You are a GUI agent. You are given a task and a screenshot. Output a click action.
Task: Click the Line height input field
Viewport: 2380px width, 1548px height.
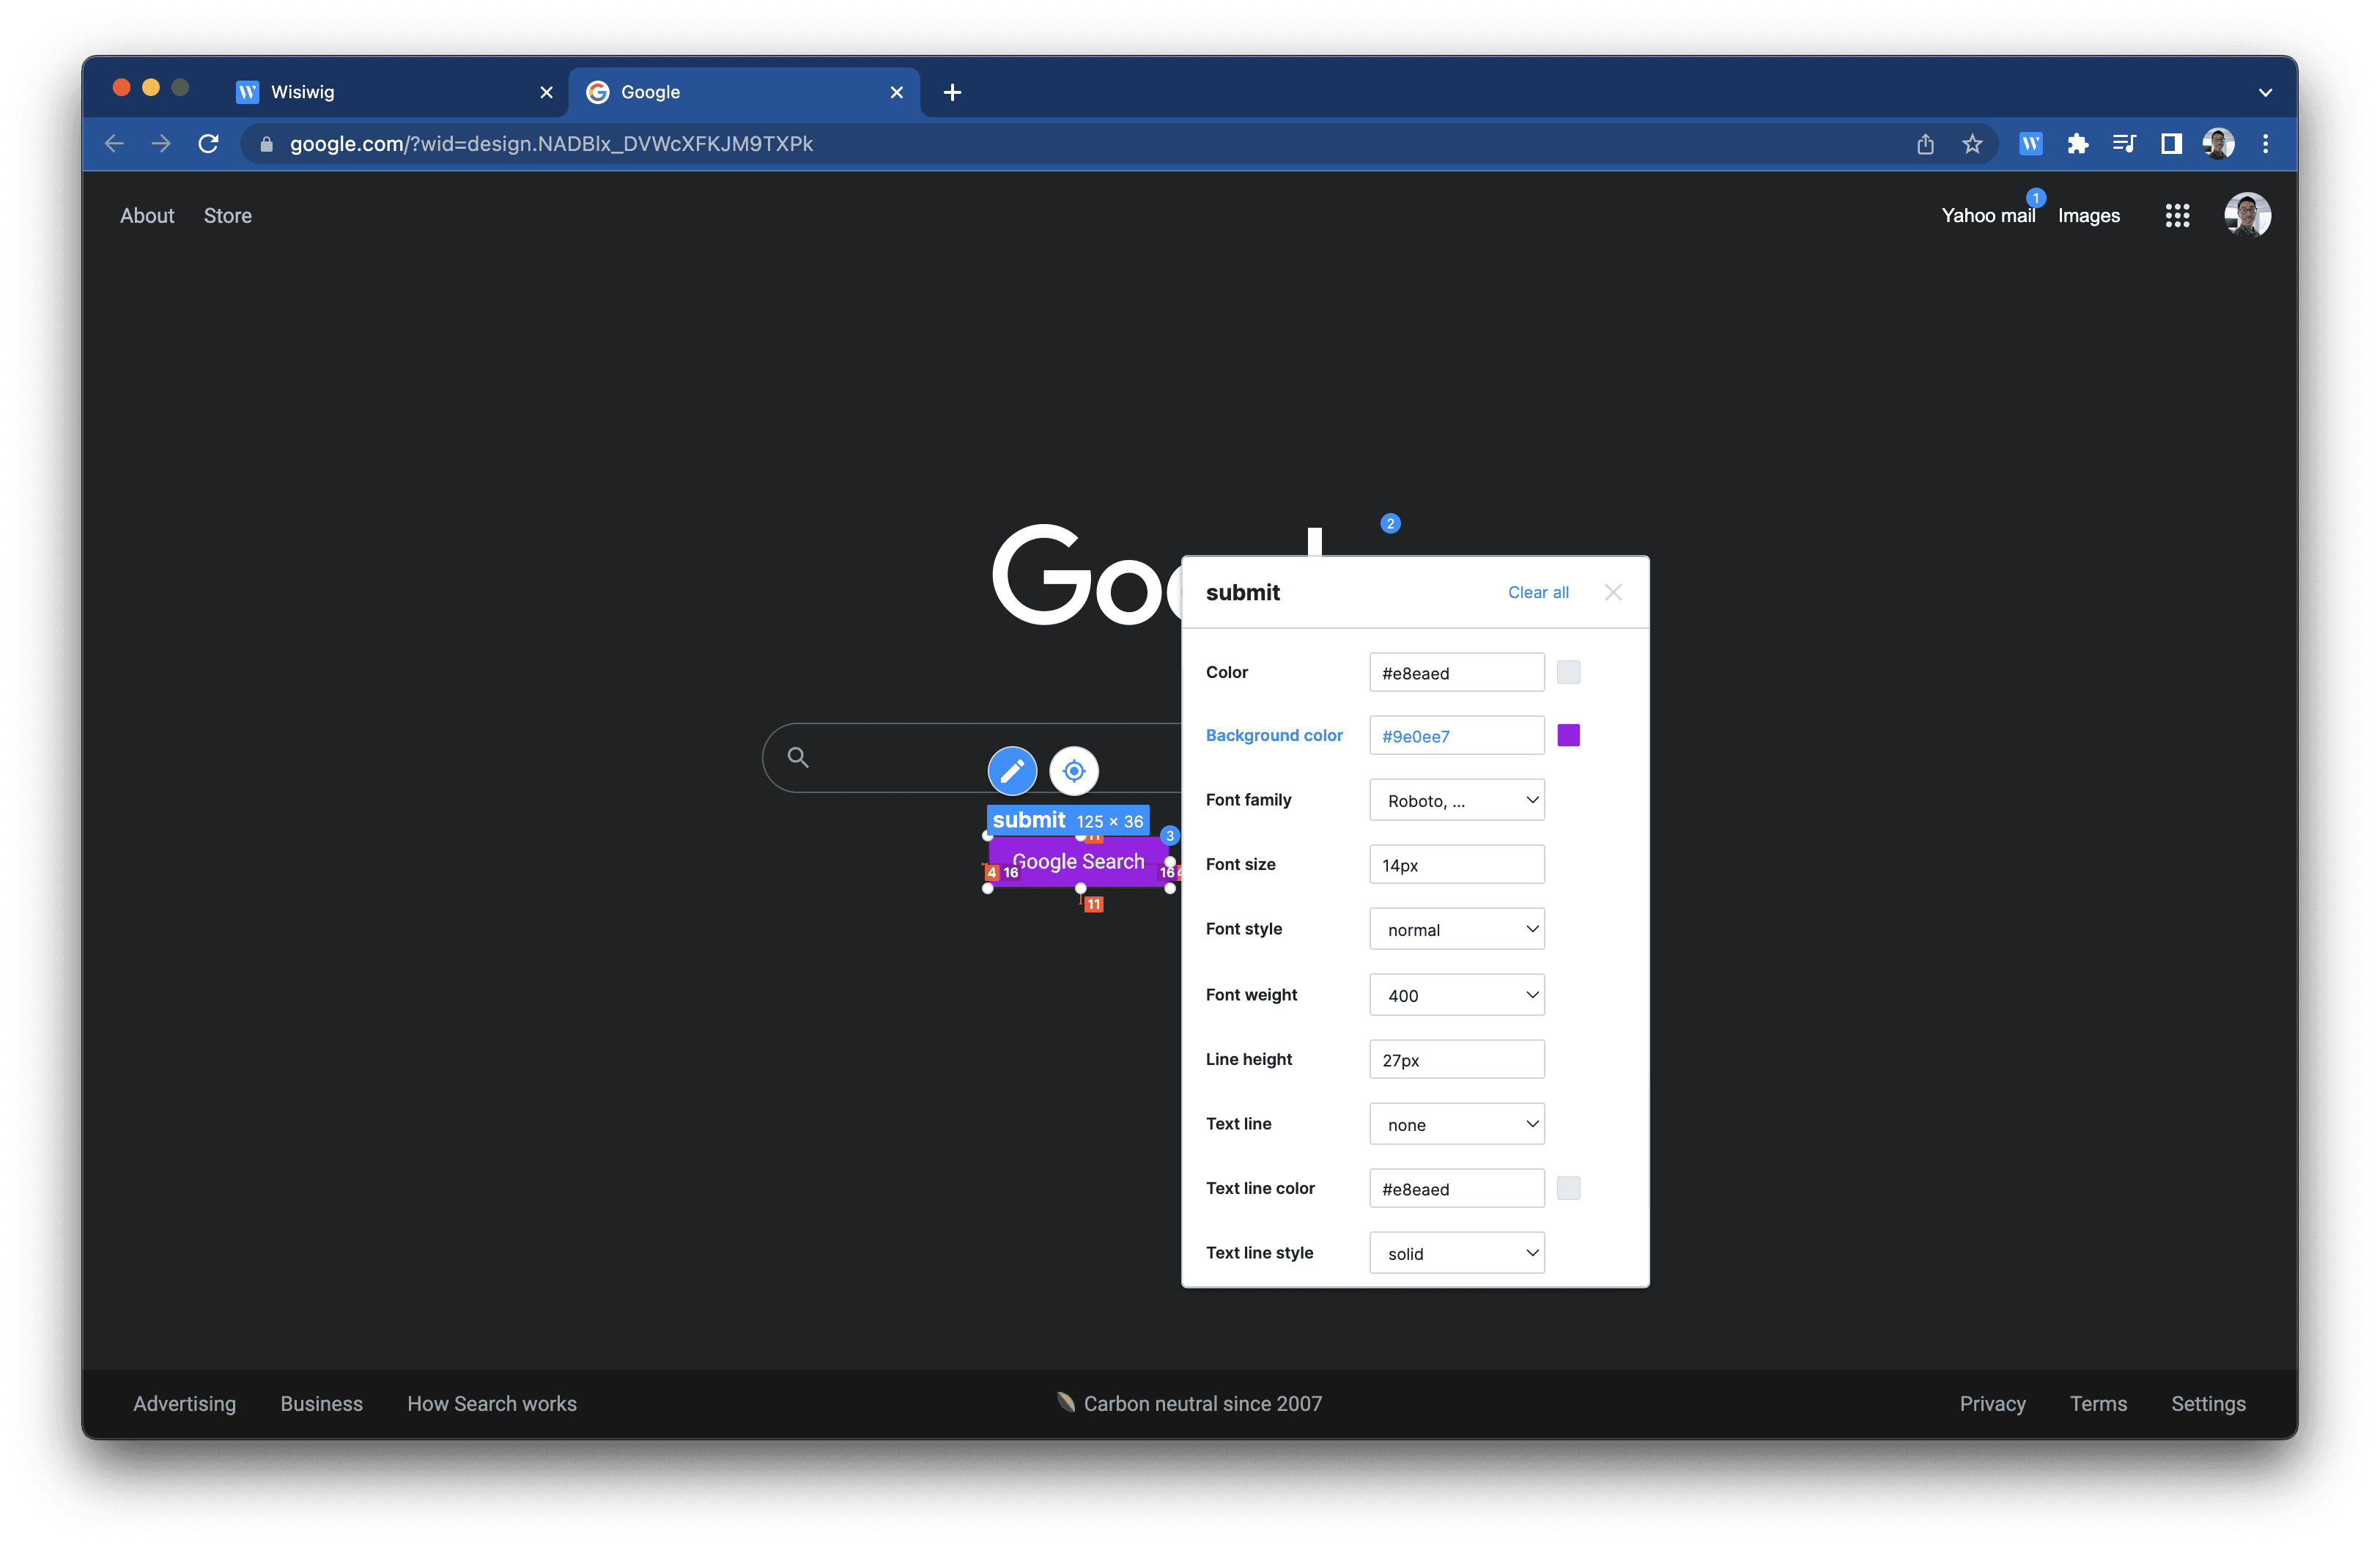(x=1457, y=1059)
